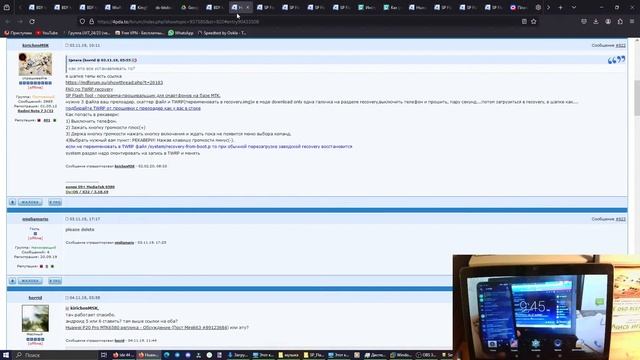Open borrd user profile link
This screenshot has height=360, width=640.
click(x=35, y=298)
